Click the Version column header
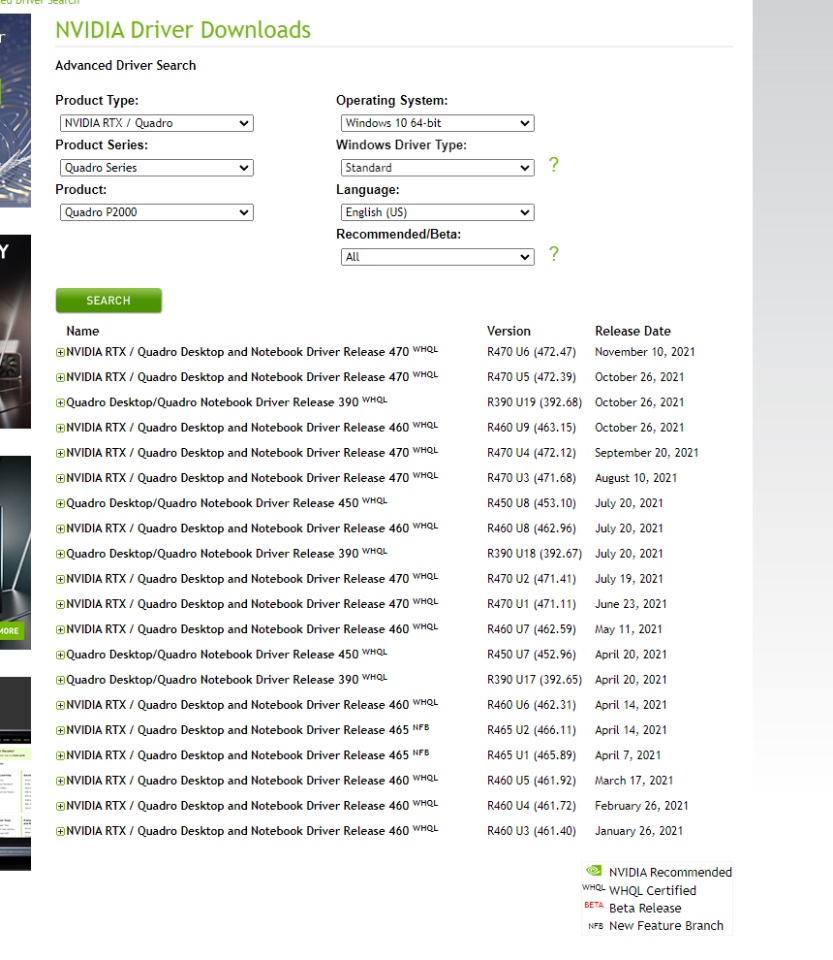Screen dimensions: 833x960 click(x=509, y=331)
